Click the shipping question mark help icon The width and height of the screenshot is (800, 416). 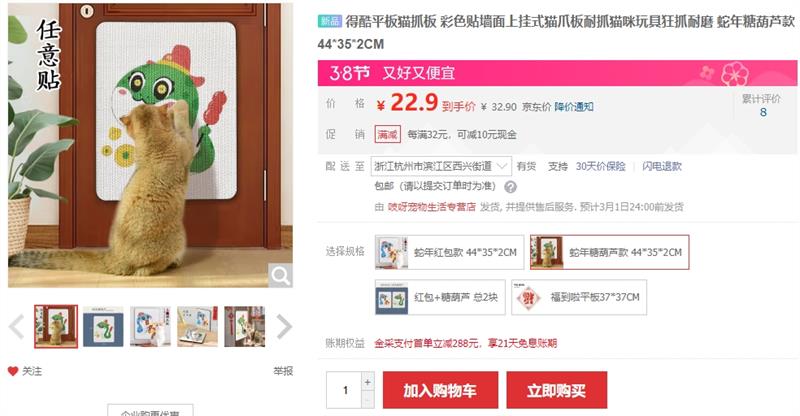[x=510, y=187]
